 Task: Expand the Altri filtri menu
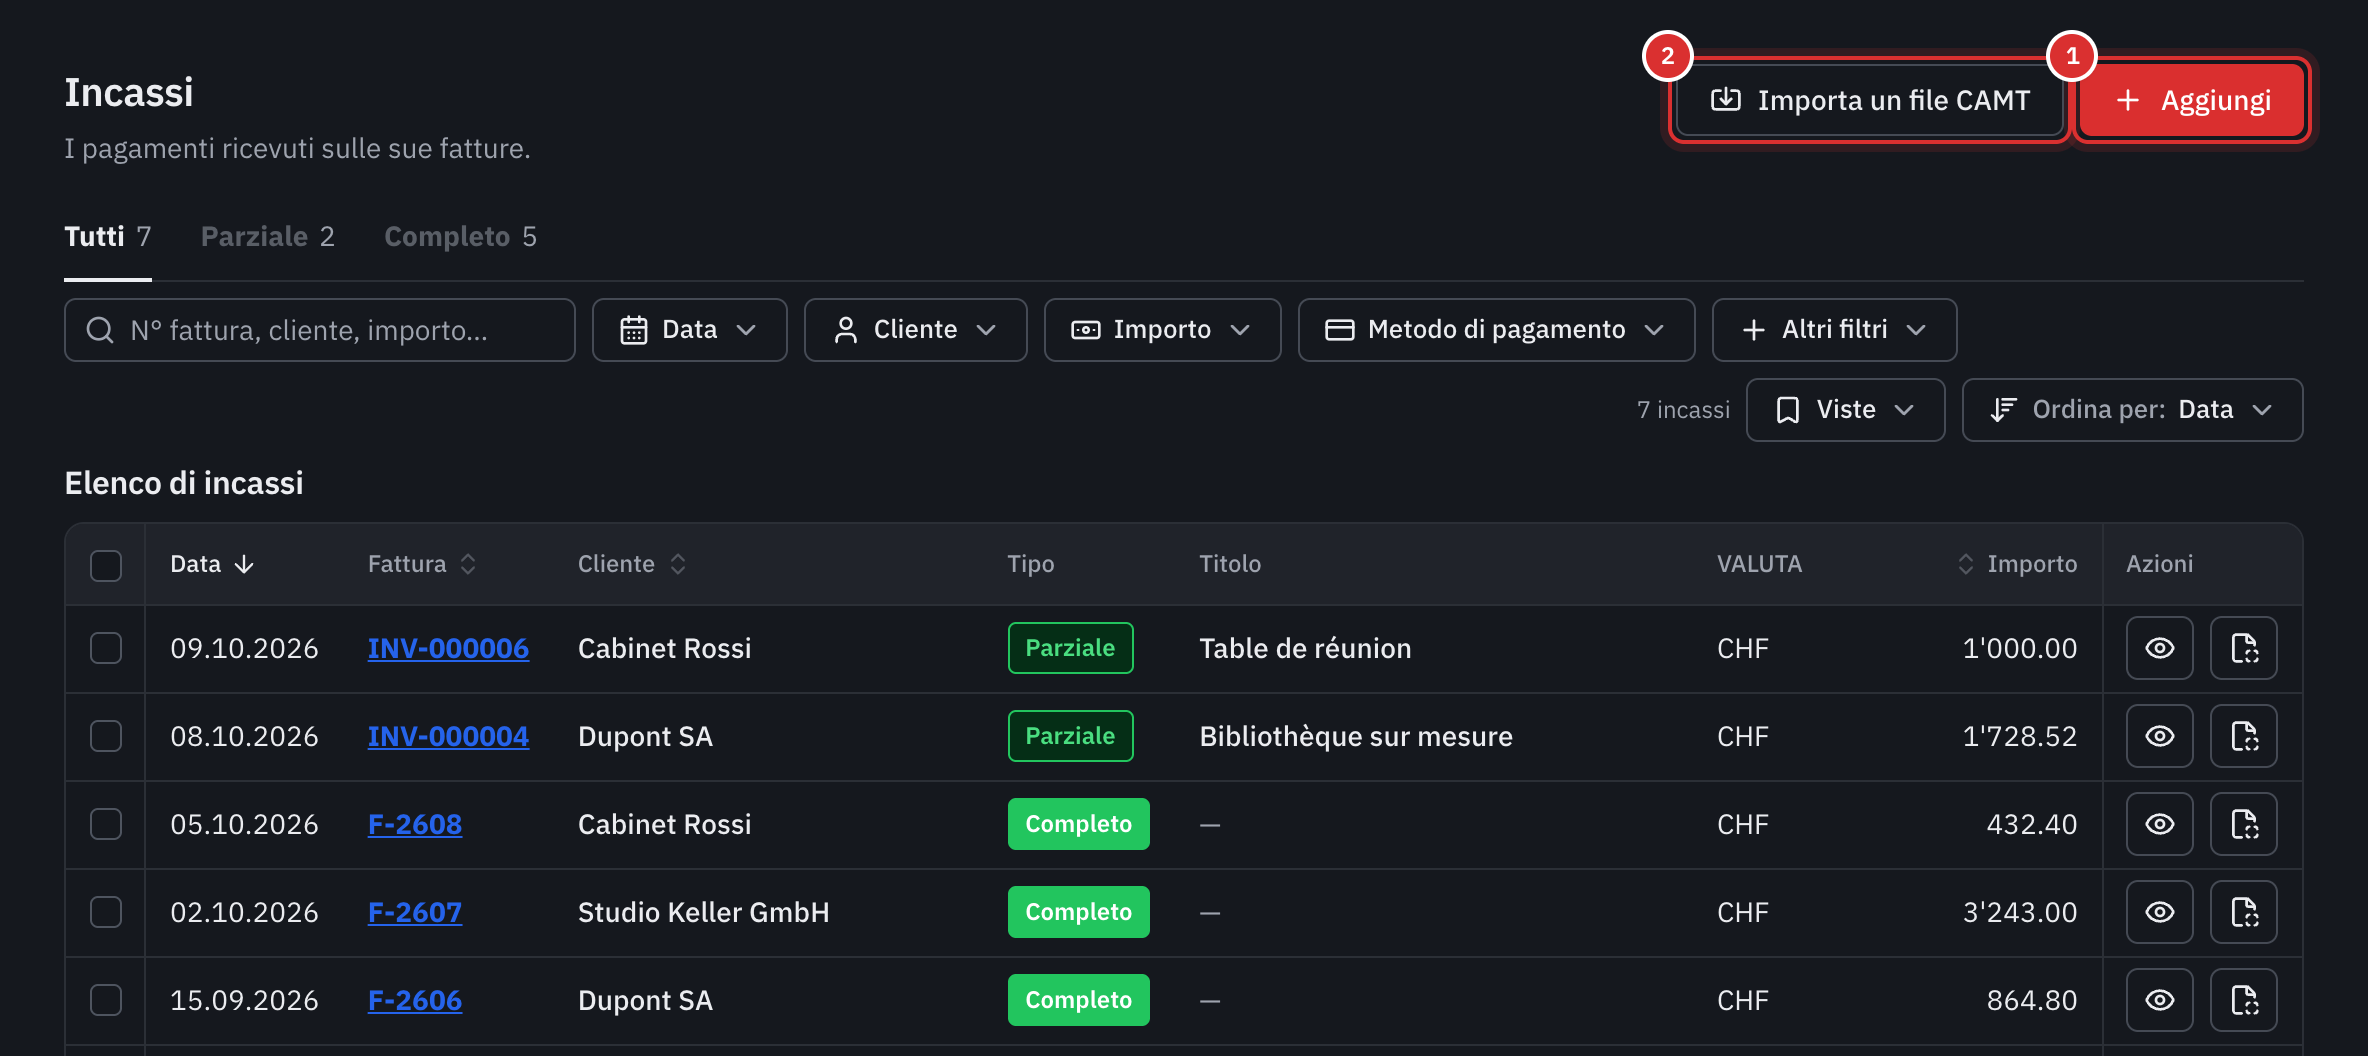(1834, 330)
